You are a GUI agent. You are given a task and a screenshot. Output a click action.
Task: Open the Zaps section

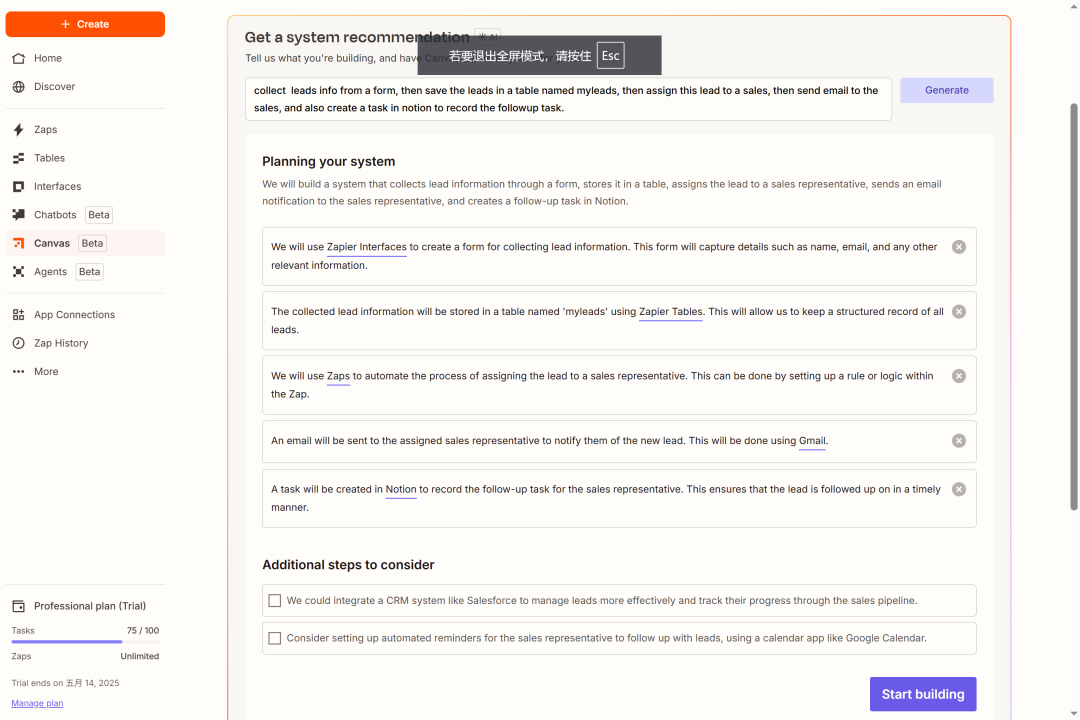85,130
